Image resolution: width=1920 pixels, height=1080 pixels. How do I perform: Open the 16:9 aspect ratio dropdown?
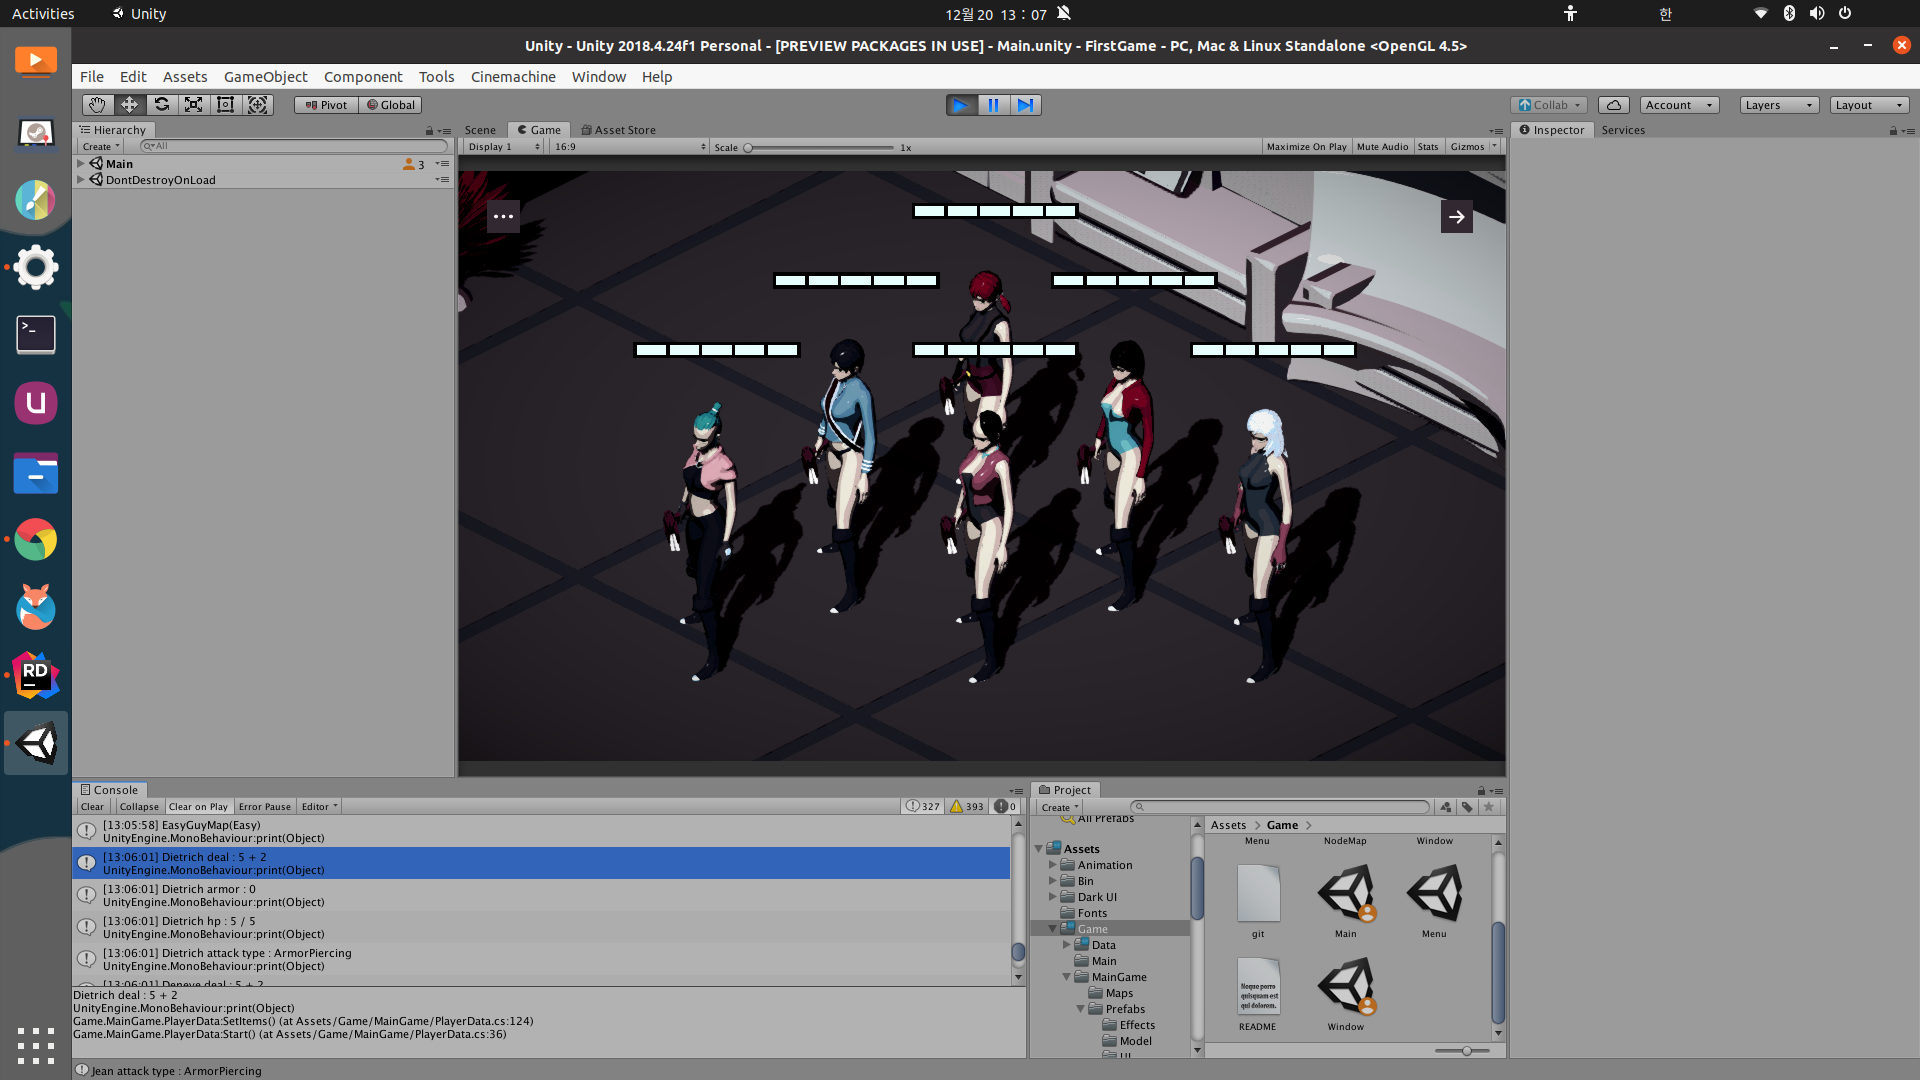pos(630,147)
